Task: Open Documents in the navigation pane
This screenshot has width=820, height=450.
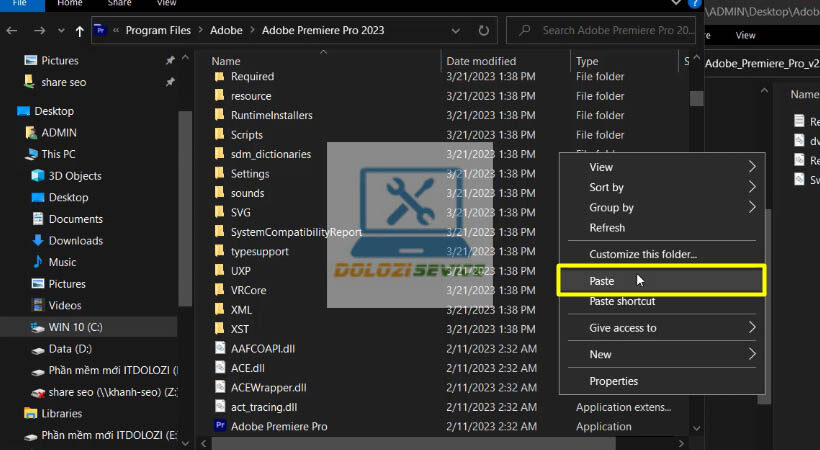Action: click(x=75, y=219)
